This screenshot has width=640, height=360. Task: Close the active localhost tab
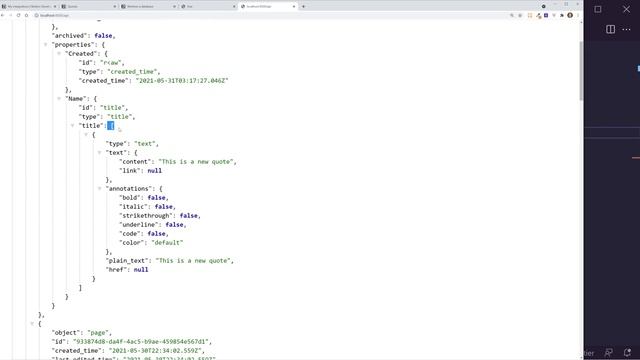pos(293,7)
